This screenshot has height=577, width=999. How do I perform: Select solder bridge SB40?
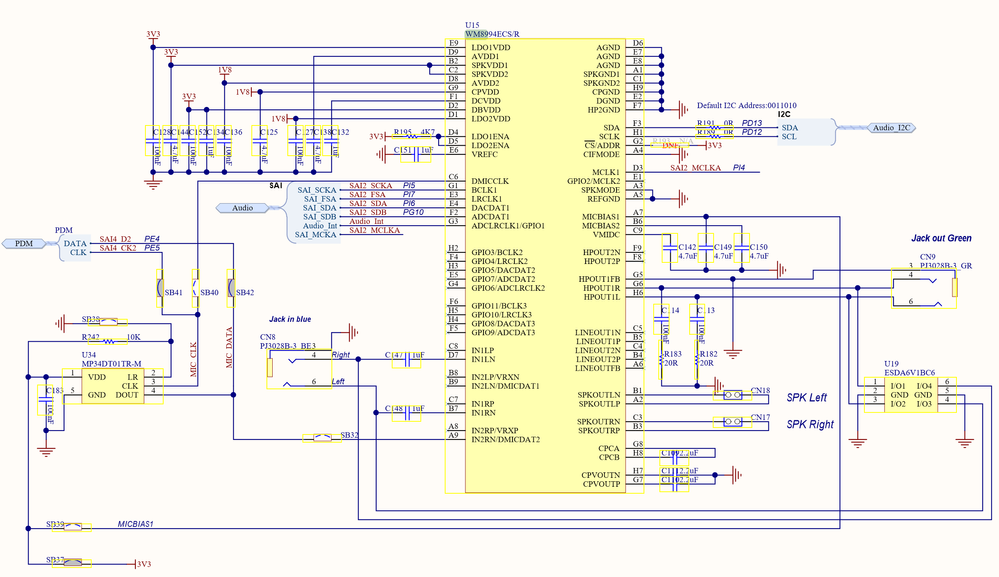[x=197, y=288]
